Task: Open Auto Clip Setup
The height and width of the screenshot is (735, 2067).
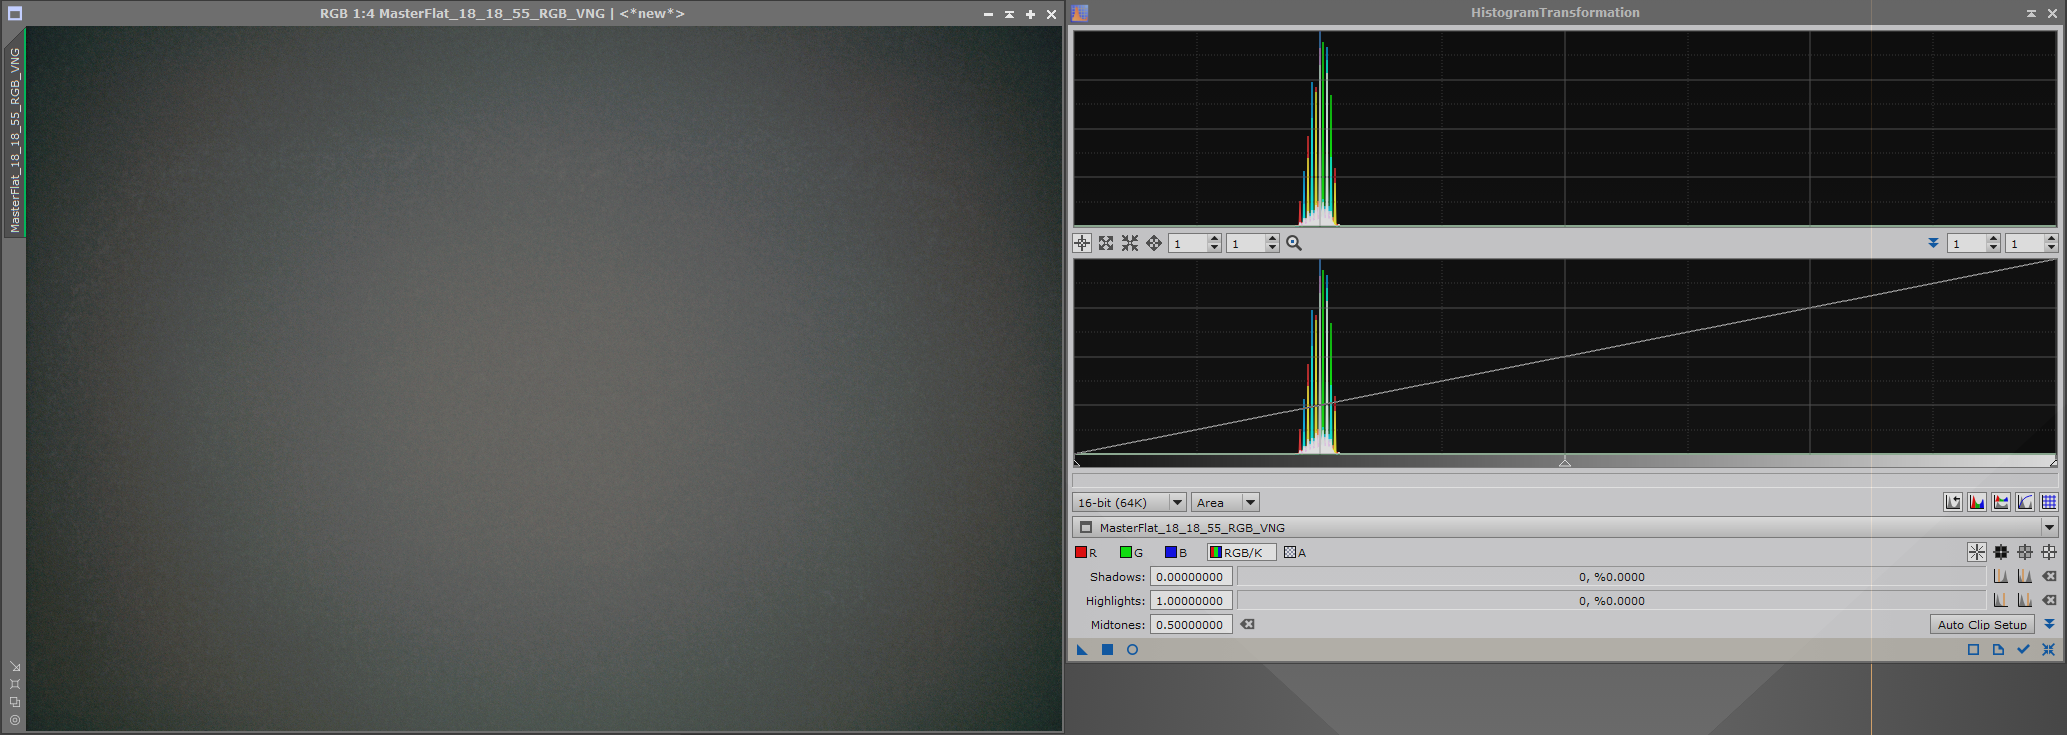Action: pyautogui.click(x=1982, y=624)
